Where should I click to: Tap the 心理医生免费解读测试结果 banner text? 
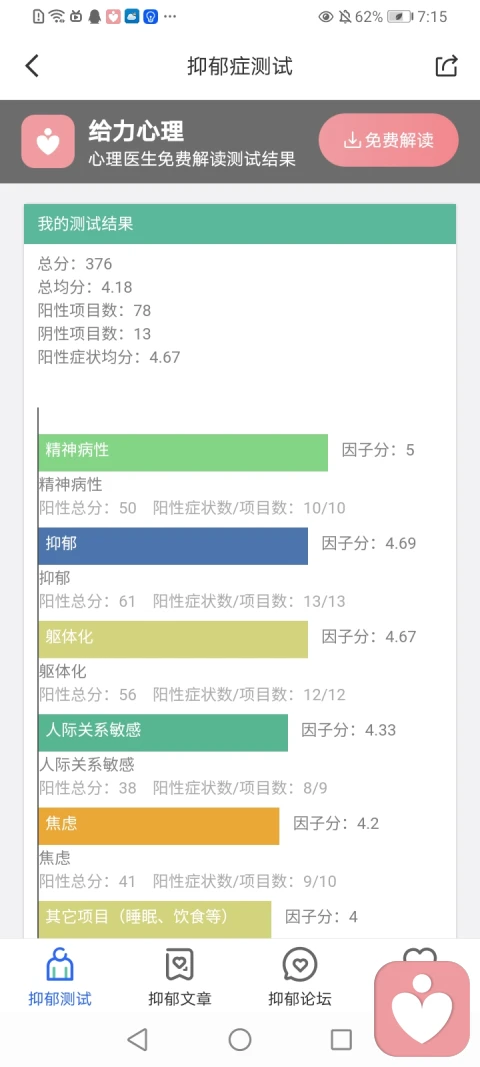(x=192, y=159)
